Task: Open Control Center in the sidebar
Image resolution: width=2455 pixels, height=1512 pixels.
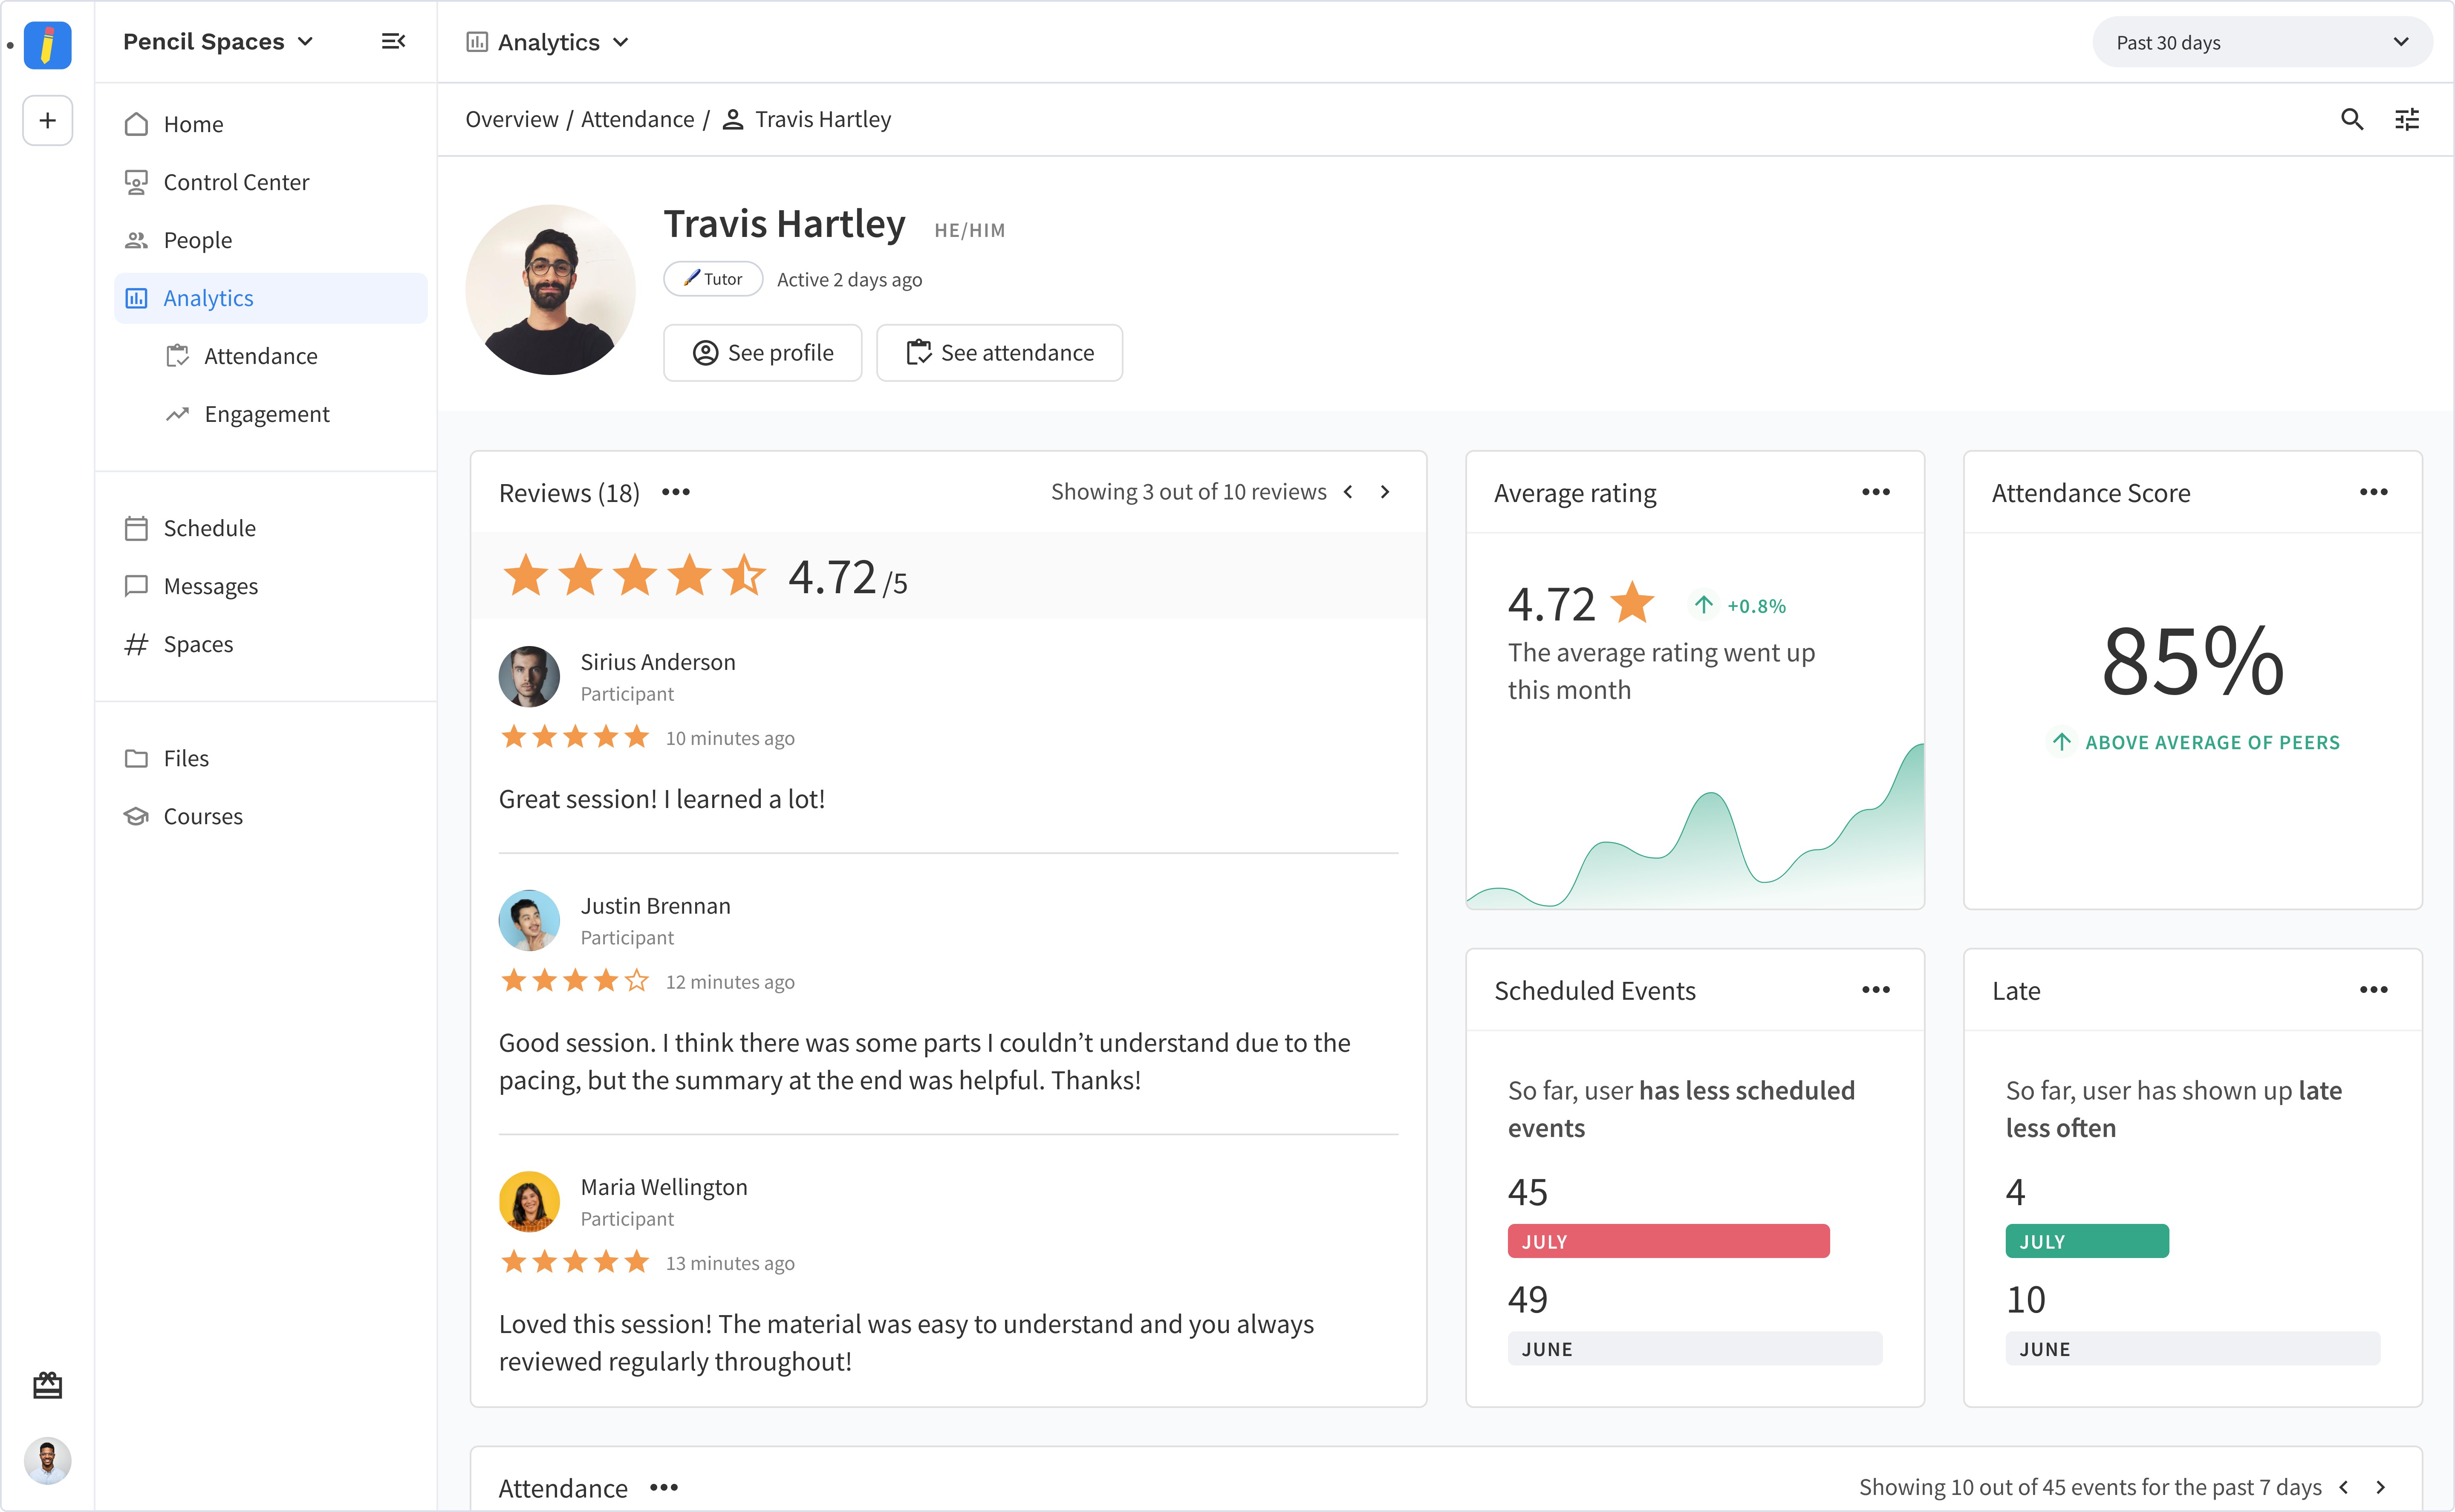Action: pyautogui.click(x=270, y=182)
